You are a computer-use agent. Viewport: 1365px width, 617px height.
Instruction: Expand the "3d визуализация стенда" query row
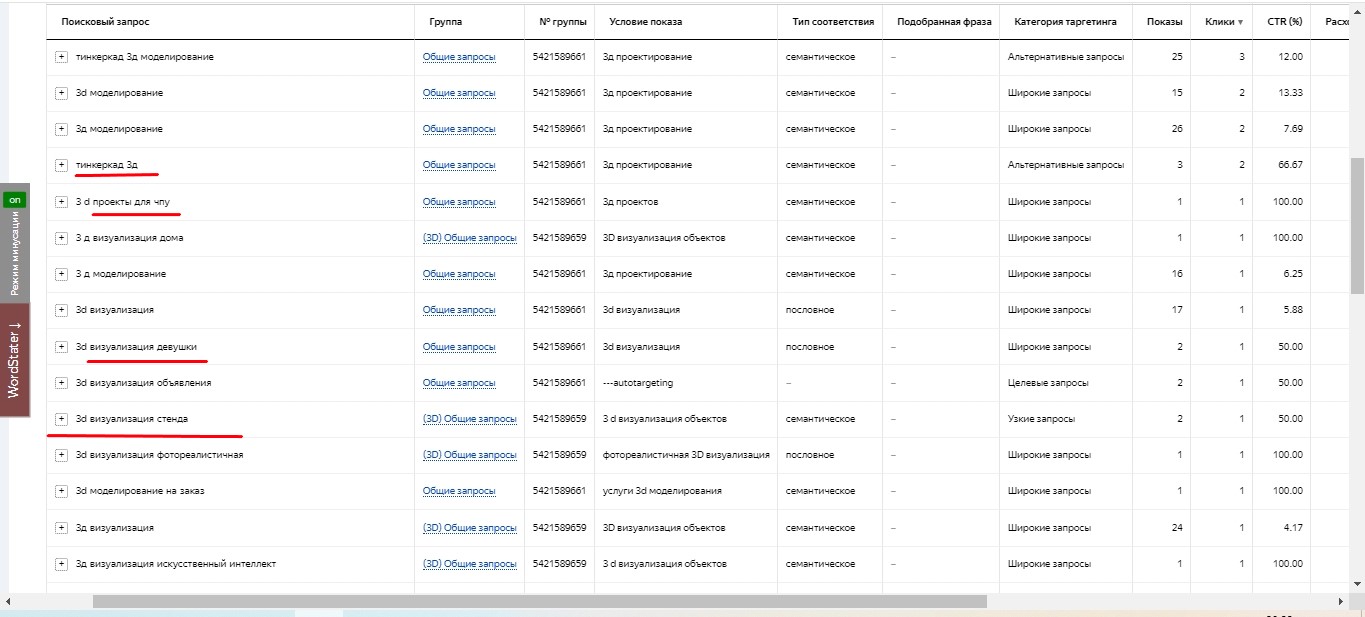61,419
